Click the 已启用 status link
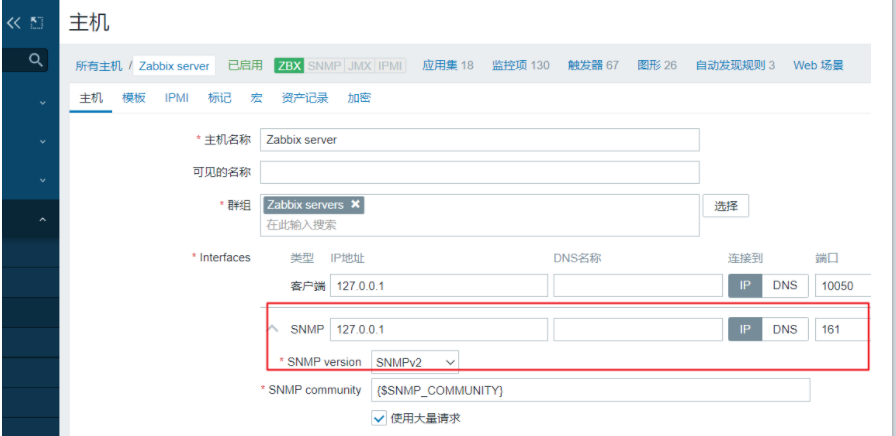This screenshot has height=436, width=896. click(x=245, y=65)
